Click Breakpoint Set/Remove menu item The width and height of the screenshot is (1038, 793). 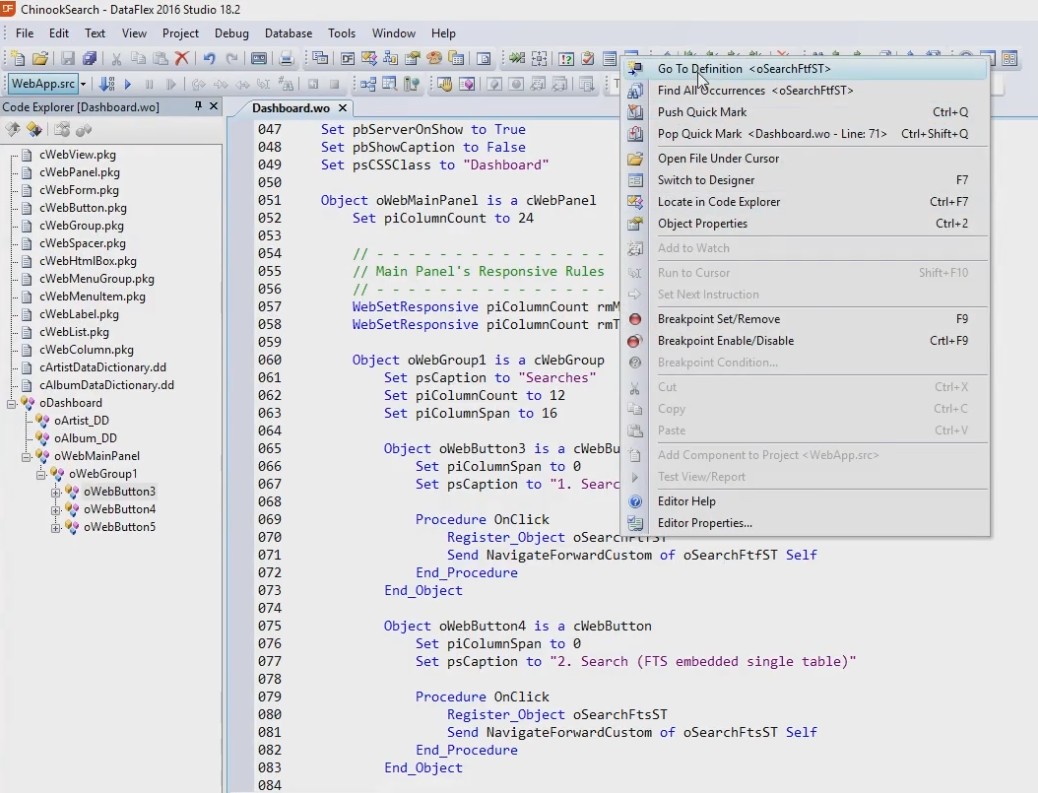coord(718,319)
